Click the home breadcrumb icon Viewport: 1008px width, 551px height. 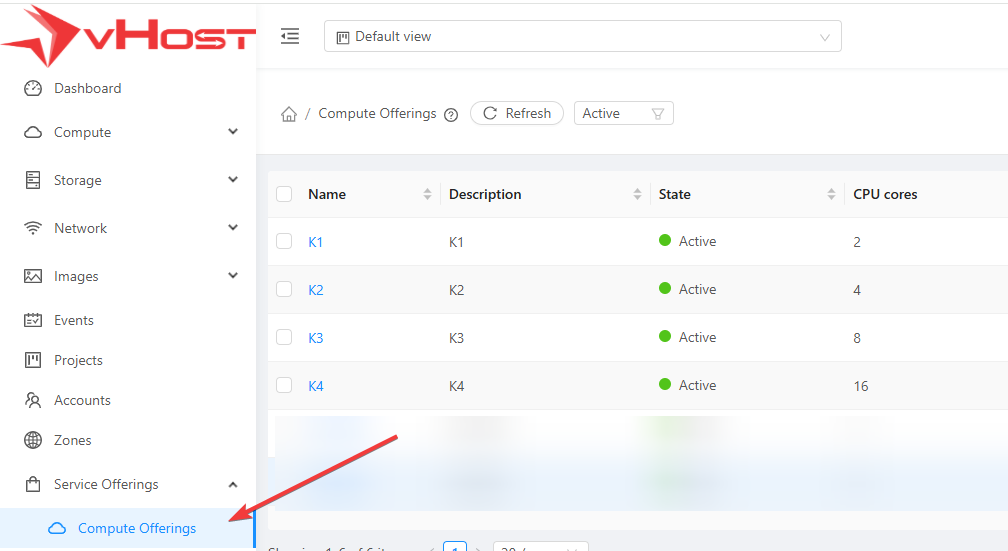tap(289, 114)
